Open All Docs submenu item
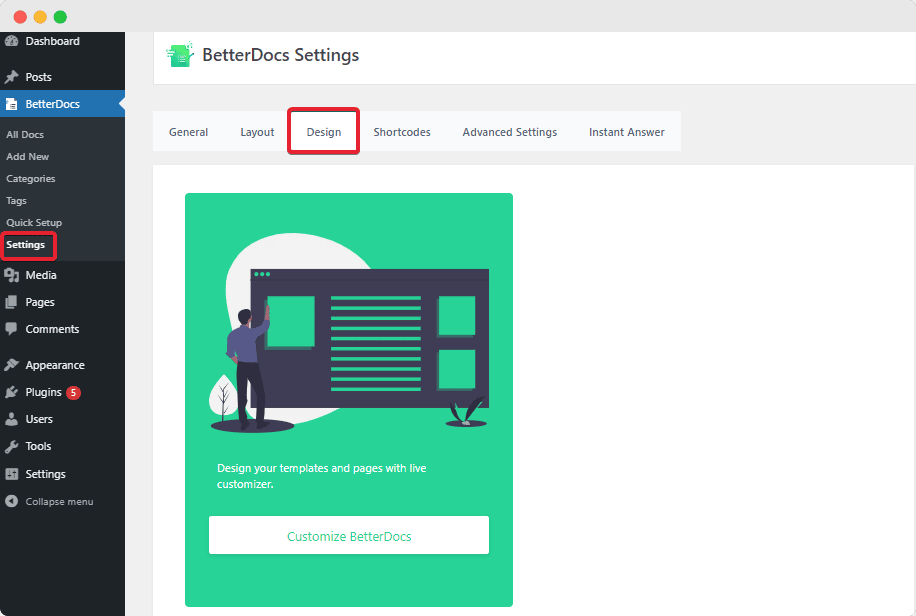This screenshot has width=916, height=616. click(25, 134)
